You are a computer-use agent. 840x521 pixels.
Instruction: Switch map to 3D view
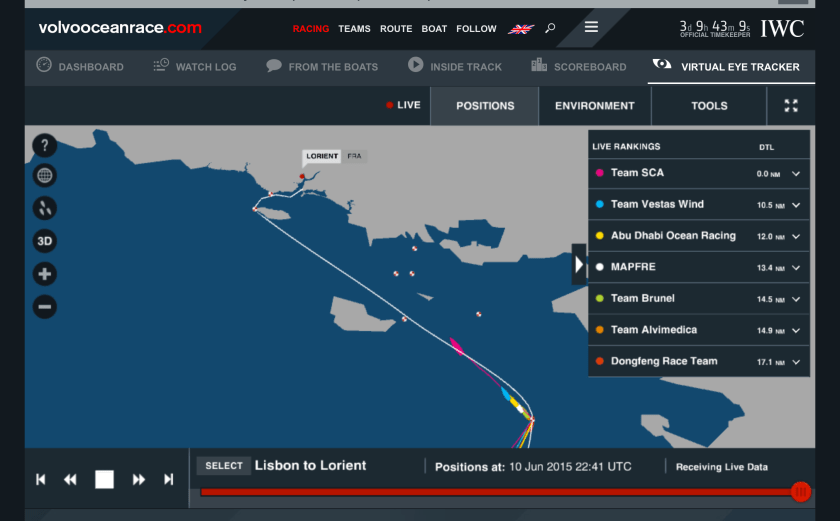point(45,241)
